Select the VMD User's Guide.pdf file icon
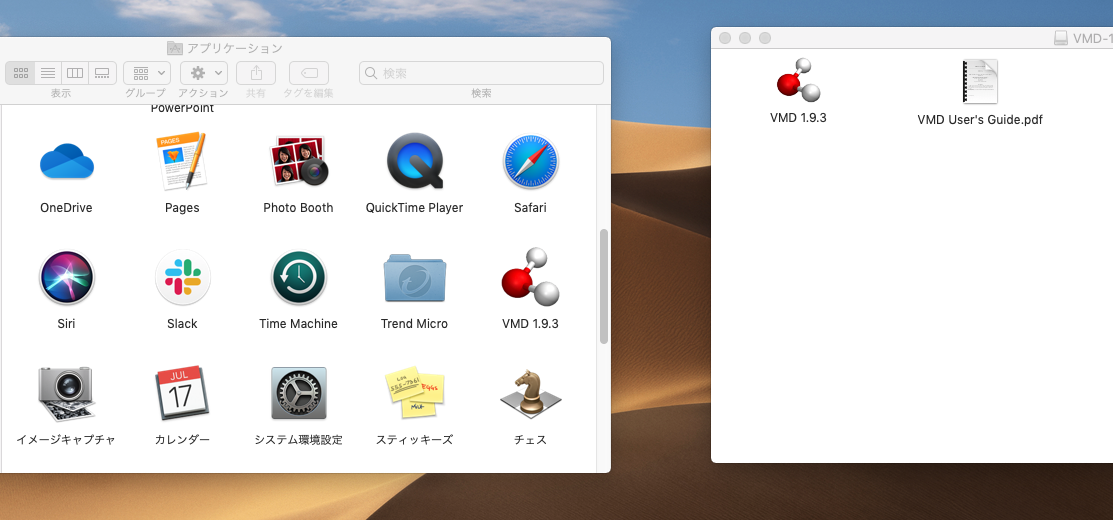Viewport: 1113px width, 520px height. [x=980, y=82]
